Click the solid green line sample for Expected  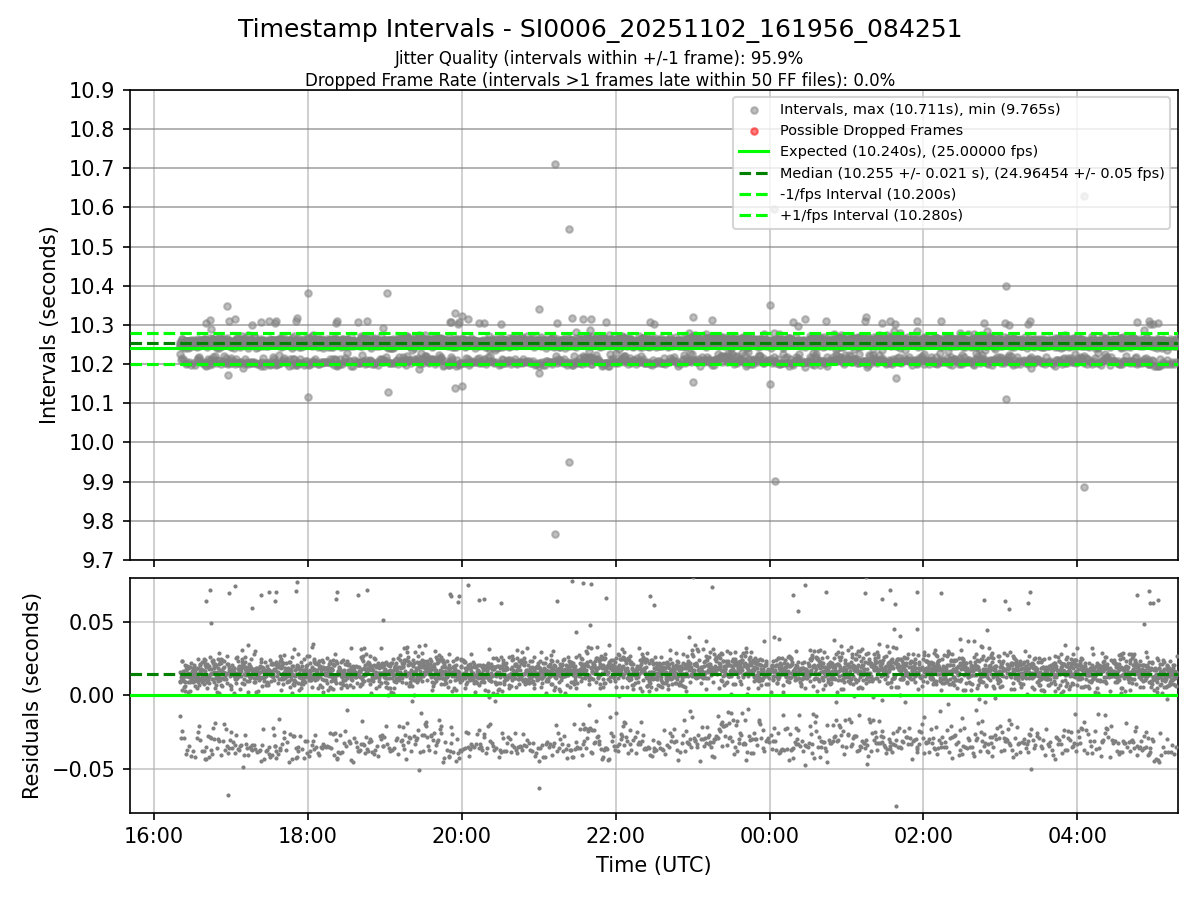click(x=754, y=152)
